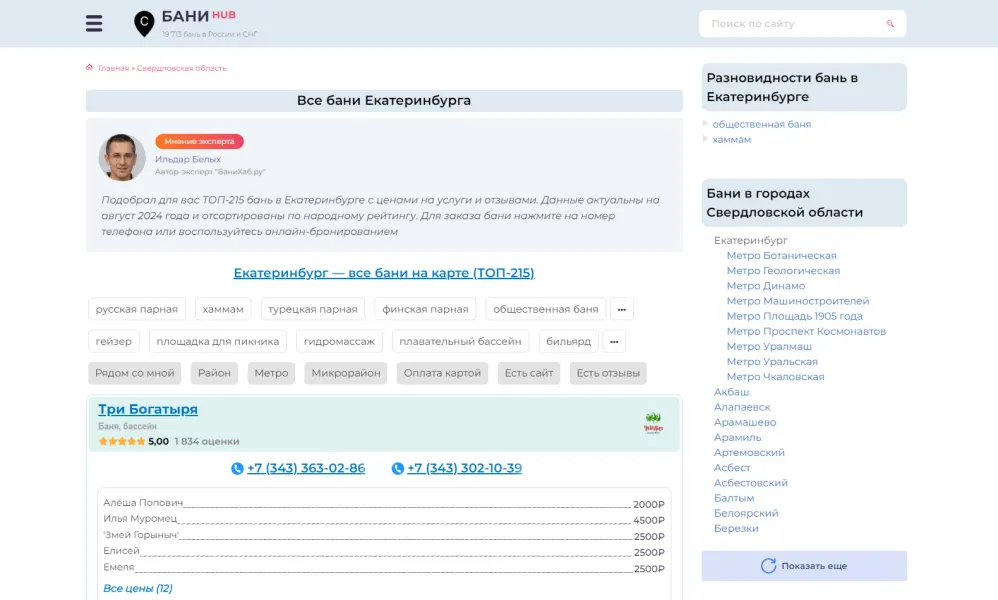Toggle the 'Есть отзывы' filter
Screen dimensions: 998x600
608,373
